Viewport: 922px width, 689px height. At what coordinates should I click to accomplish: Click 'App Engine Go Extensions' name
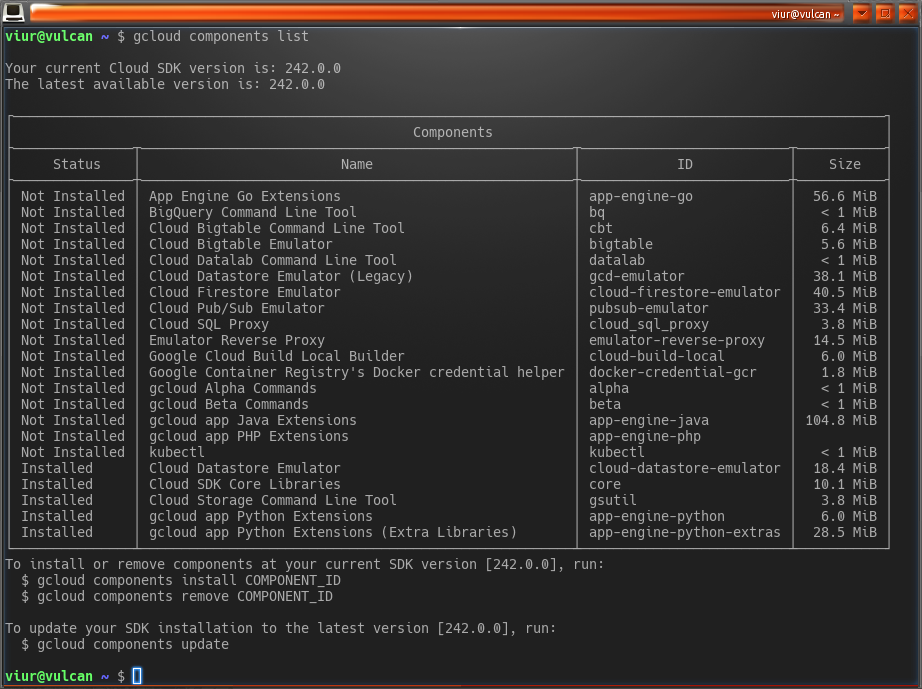click(x=245, y=196)
